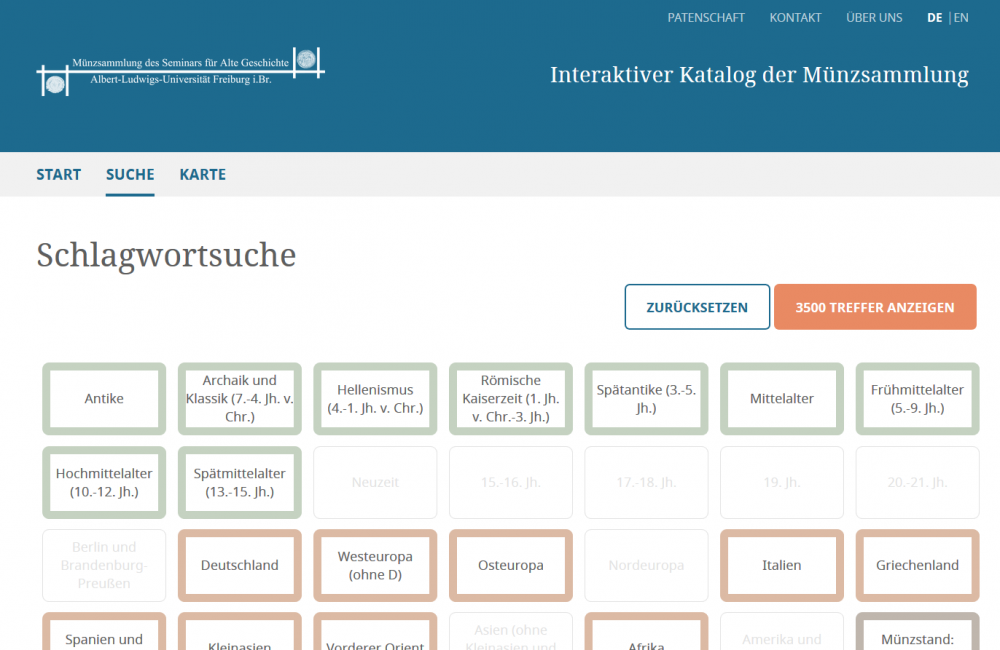This screenshot has width=1000, height=650.
Task: Toggle the Hellenismus keyword tile
Action: pyautogui.click(x=375, y=399)
